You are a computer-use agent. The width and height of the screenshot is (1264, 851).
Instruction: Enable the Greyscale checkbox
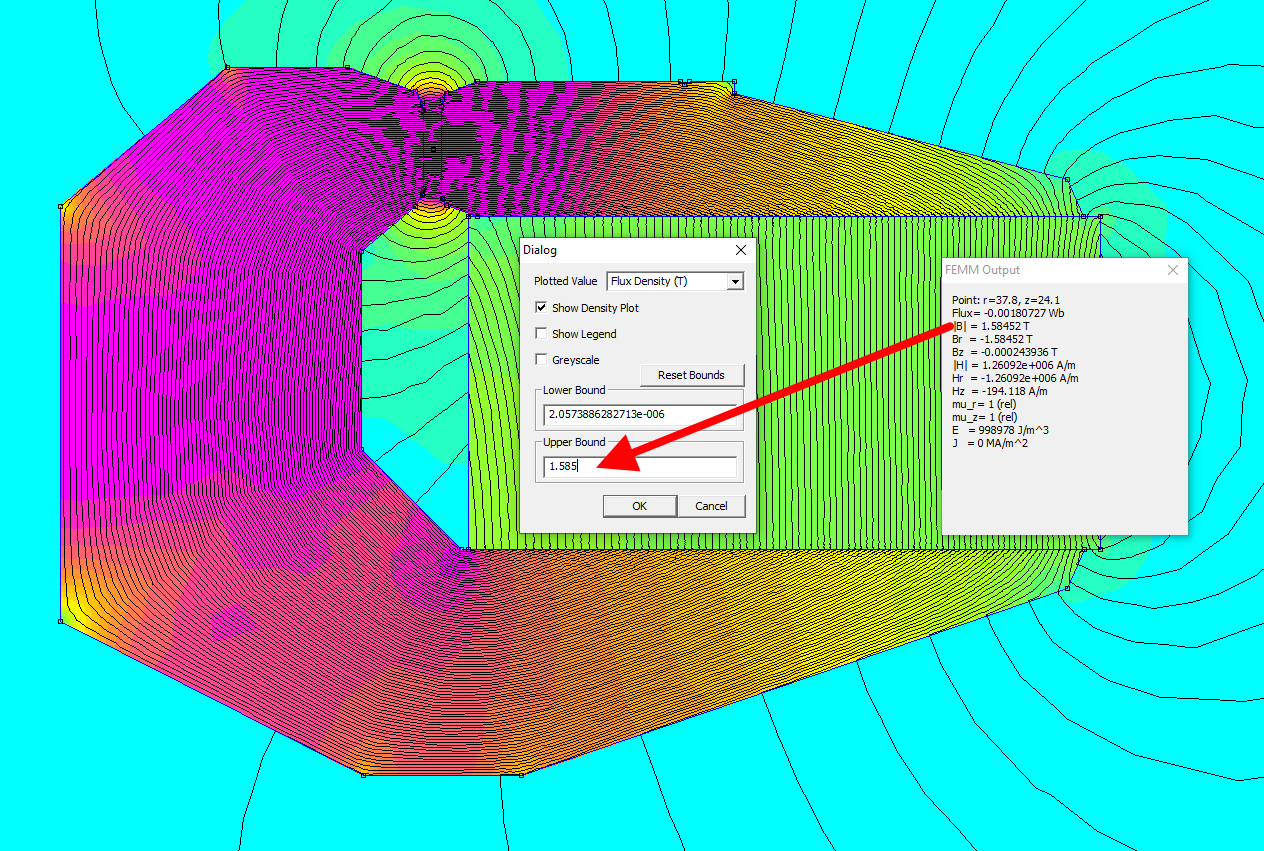[542, 360]
